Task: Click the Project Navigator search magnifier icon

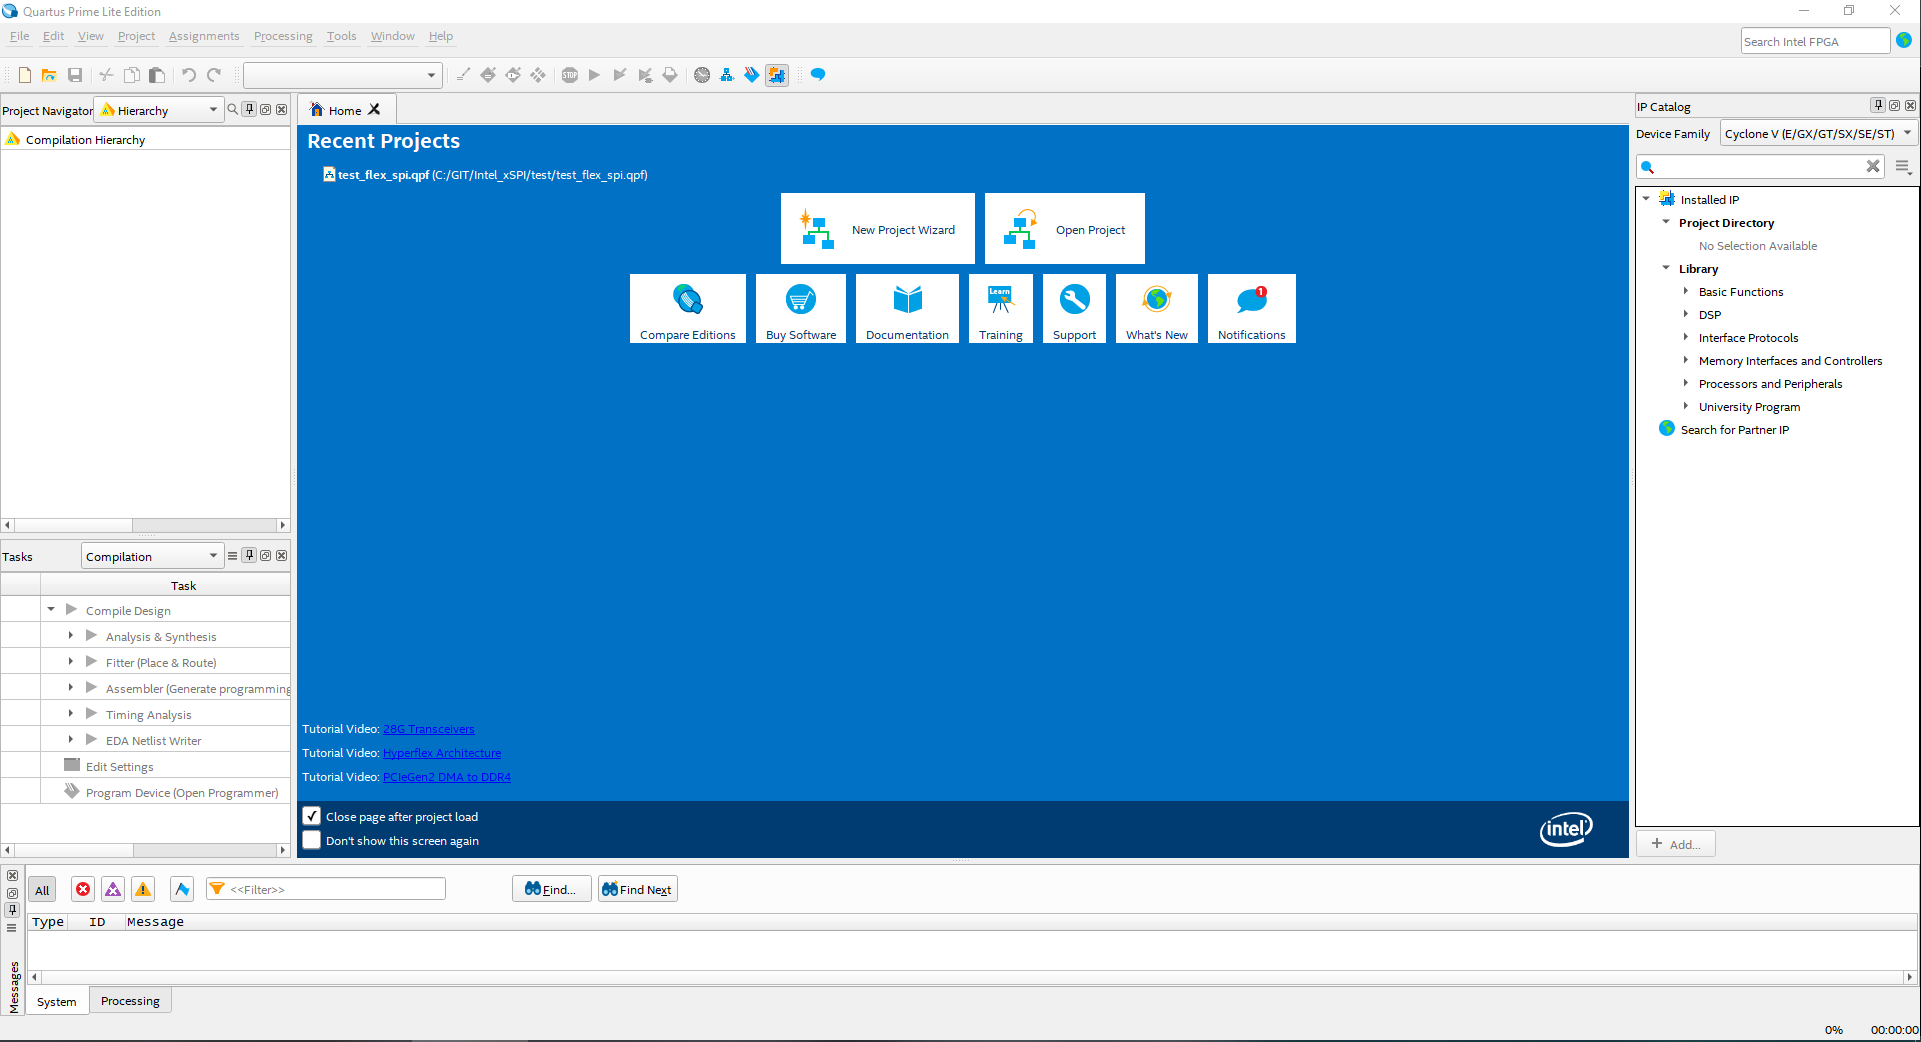Action: click(x=233, y=110)
